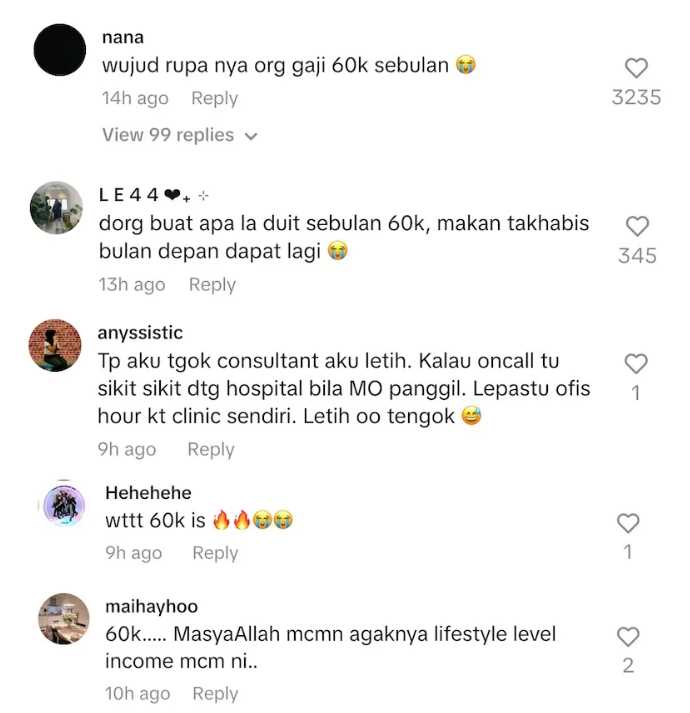The width and height of the screenshot is (690, 713).
Task: Reply to Hehehehe's comment
Action: click(216, 553)
